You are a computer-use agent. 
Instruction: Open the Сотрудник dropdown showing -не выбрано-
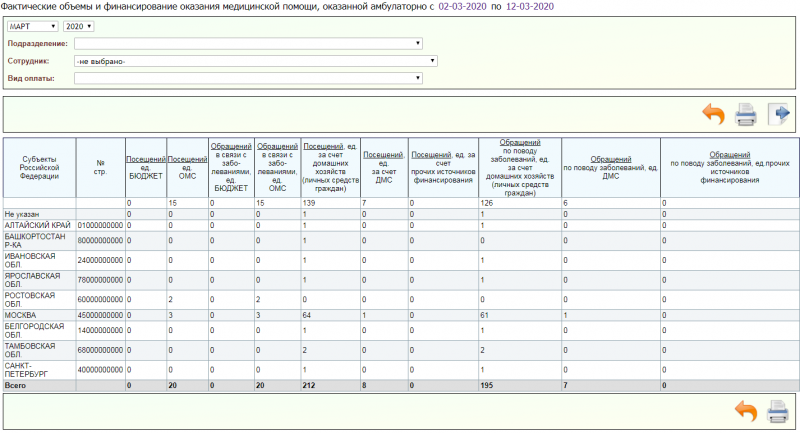(x=255, y=61)
